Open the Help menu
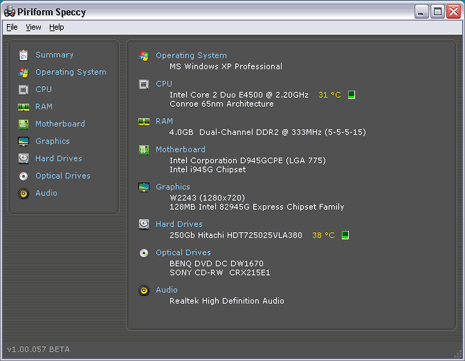Screen dimensions: 465x361 click(57, 27)
